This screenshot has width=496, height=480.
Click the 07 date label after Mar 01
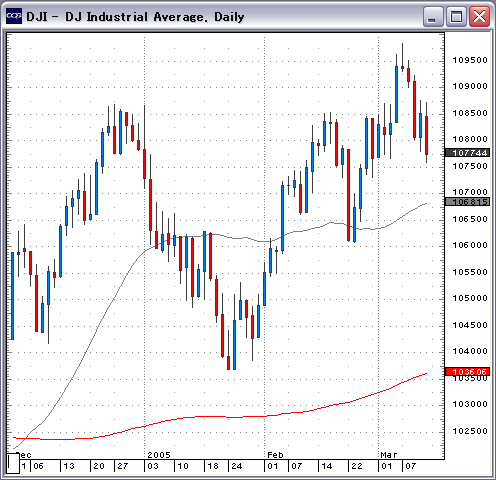411,466
